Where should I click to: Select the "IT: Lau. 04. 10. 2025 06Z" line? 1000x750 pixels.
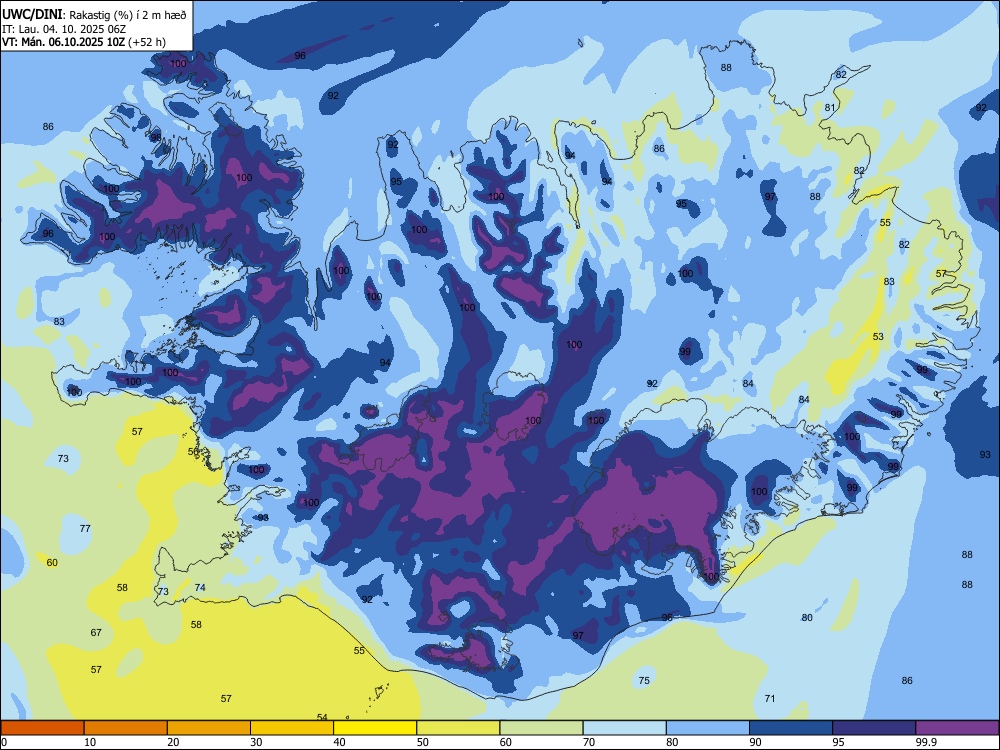point(64,29)
